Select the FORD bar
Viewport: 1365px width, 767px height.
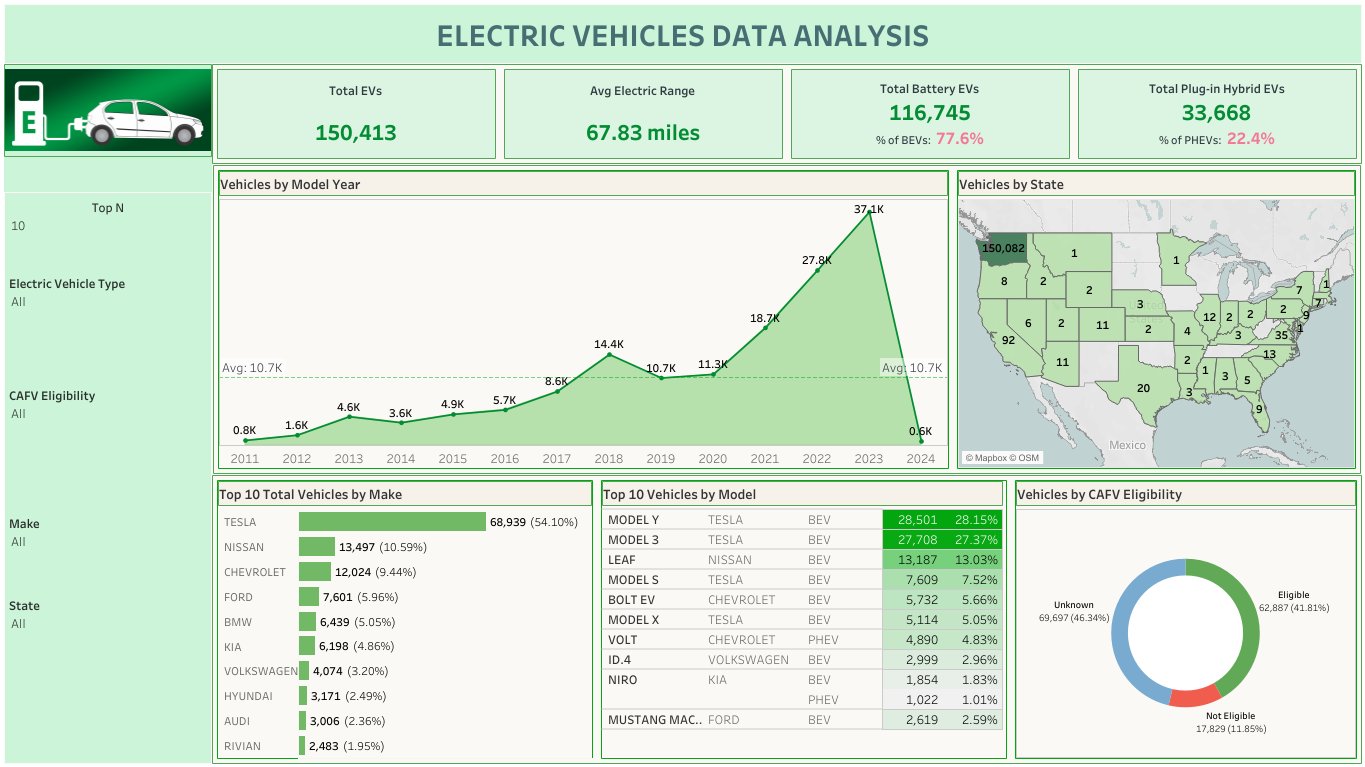point(309,597)
